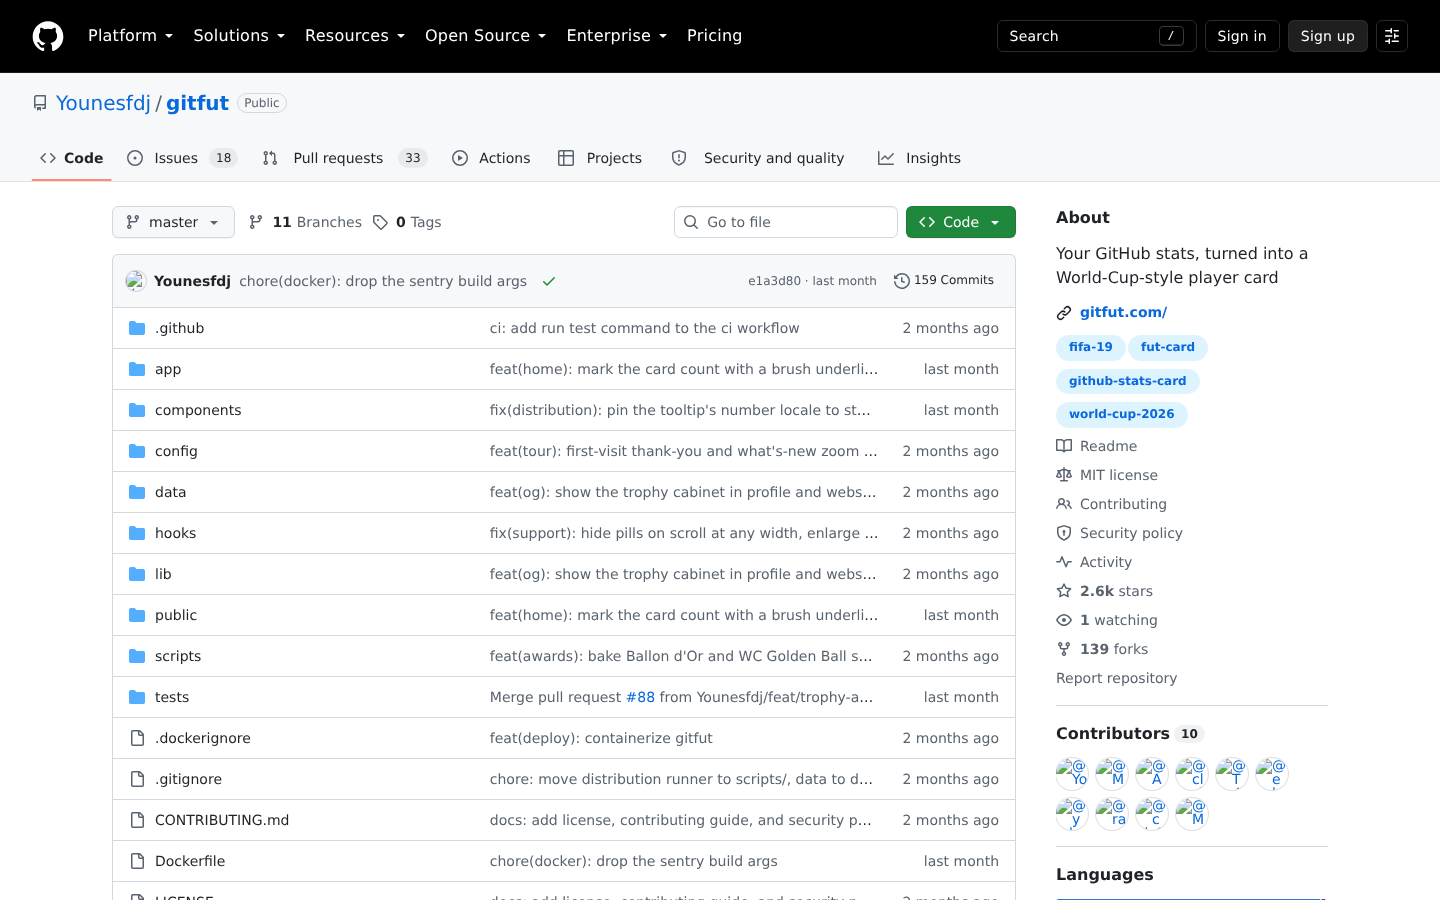The height and width of the screenshot is (900, 1440).
Task: Open the Younesfdj owner profile link
Action: [103, 103]
